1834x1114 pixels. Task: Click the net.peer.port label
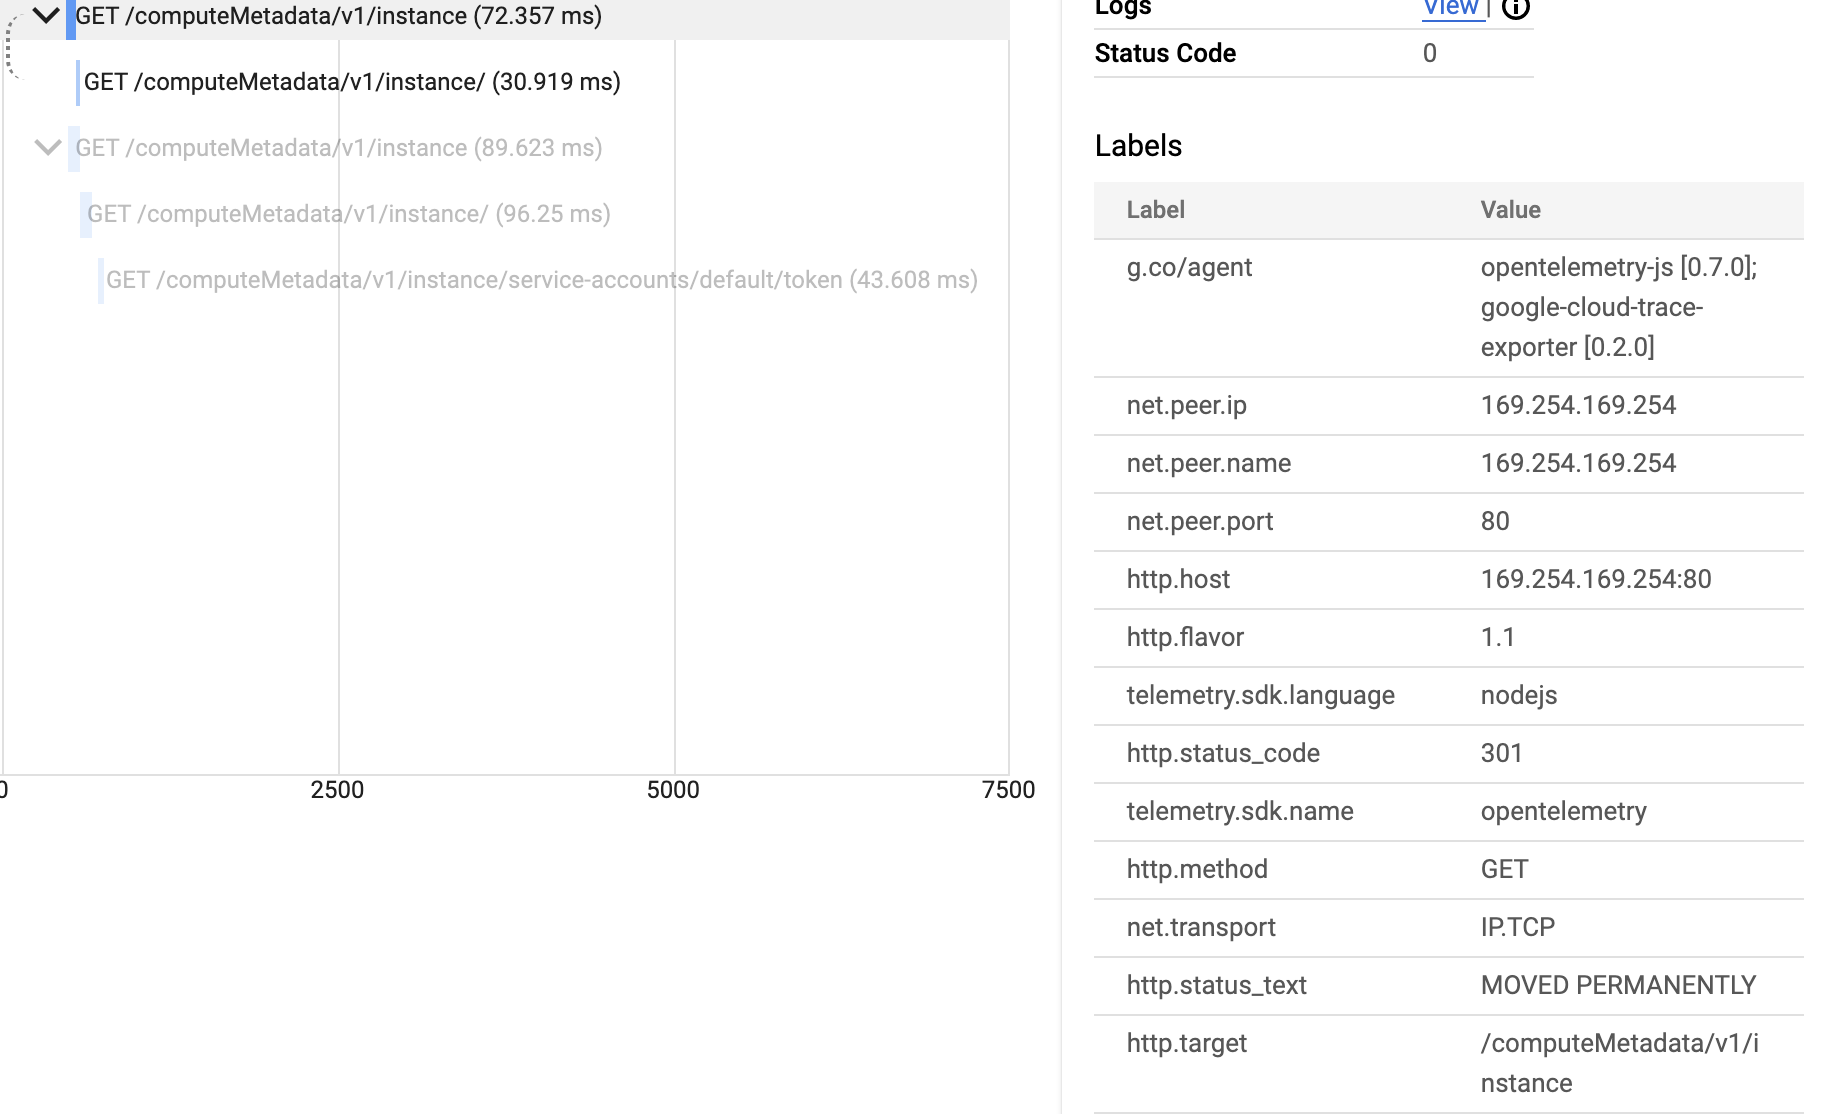point(1199,521)
